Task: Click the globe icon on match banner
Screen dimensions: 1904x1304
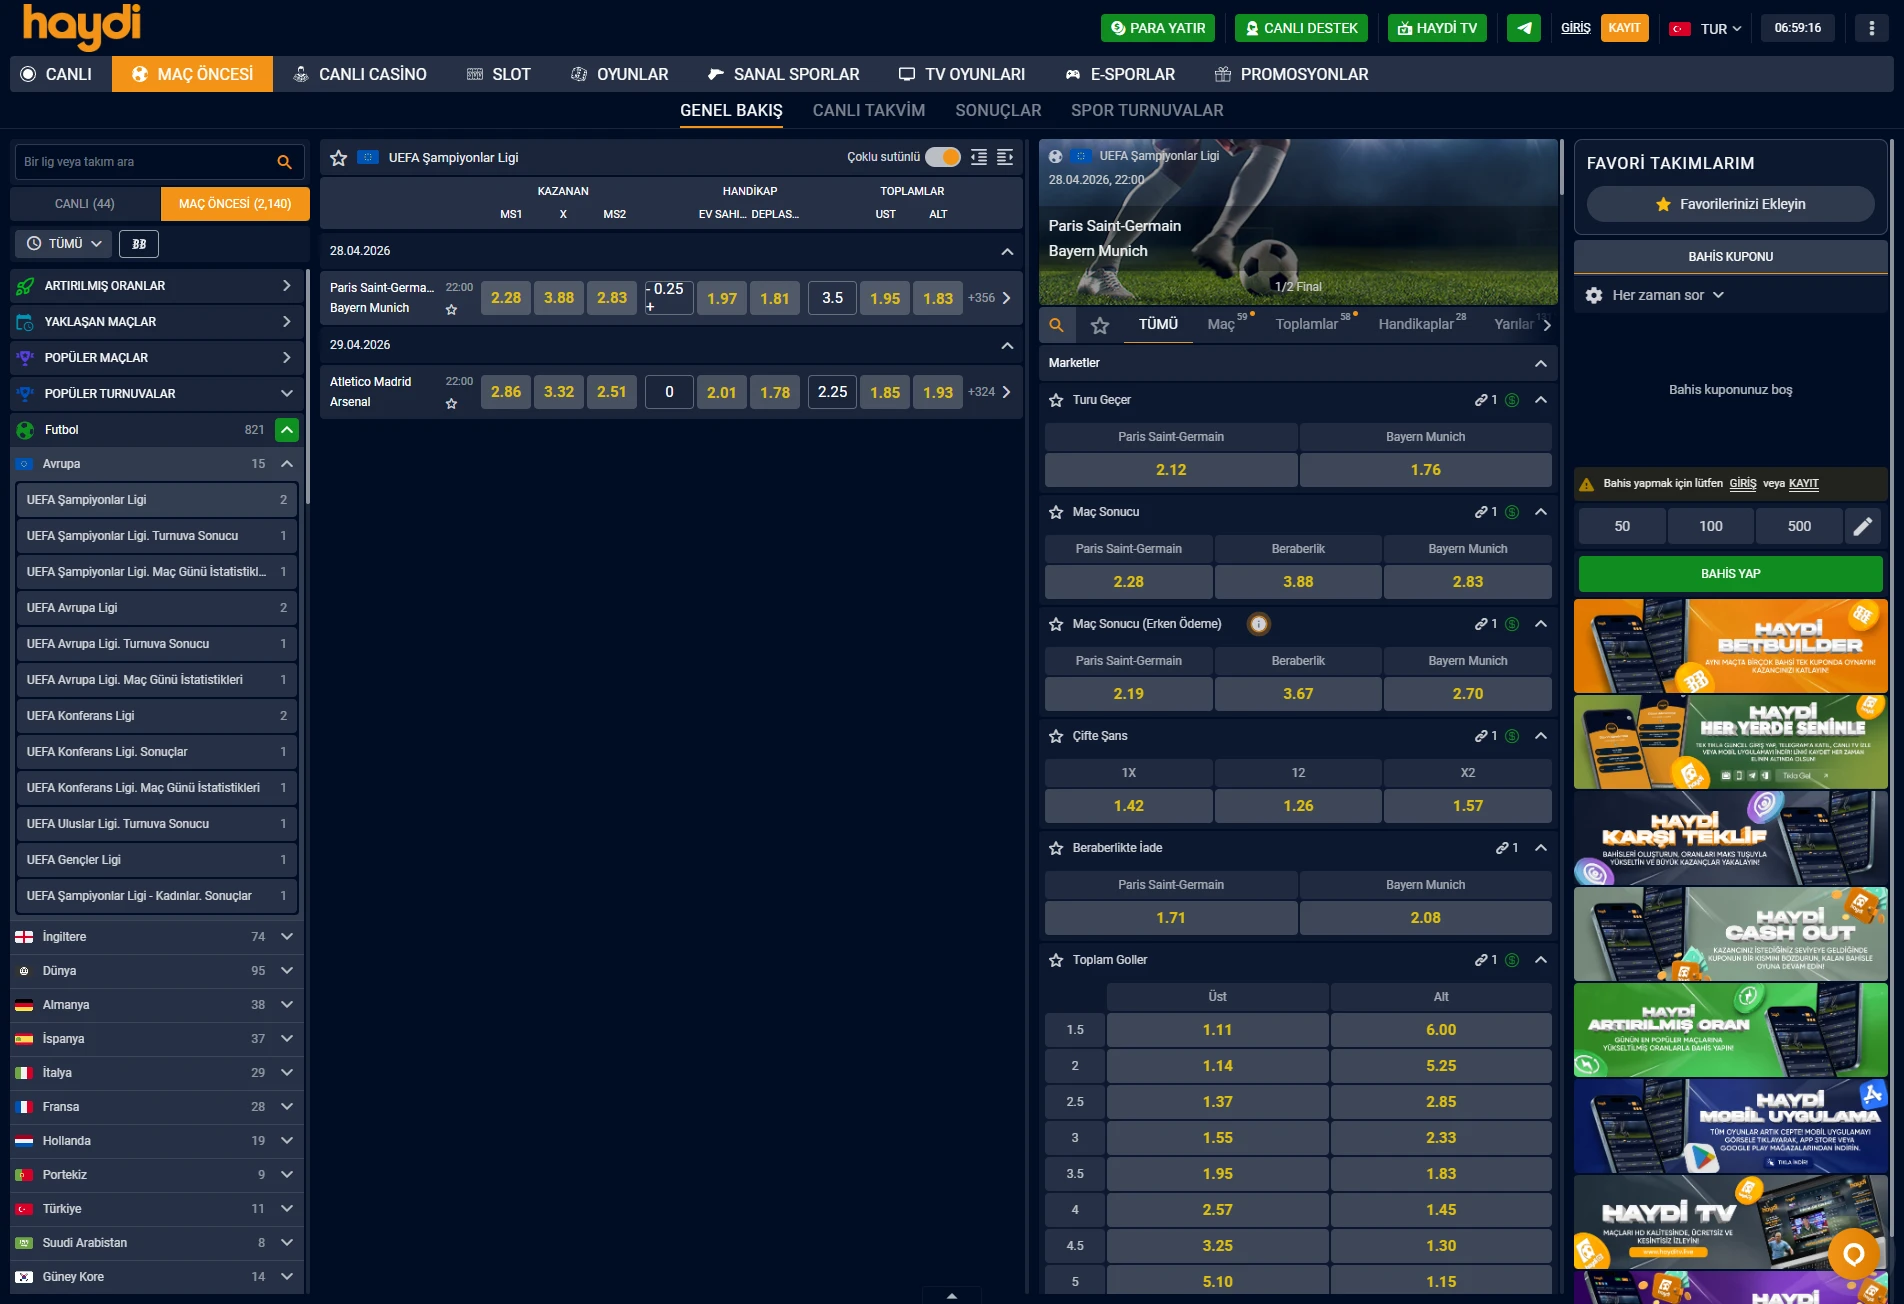Action: pos(1056,156)
